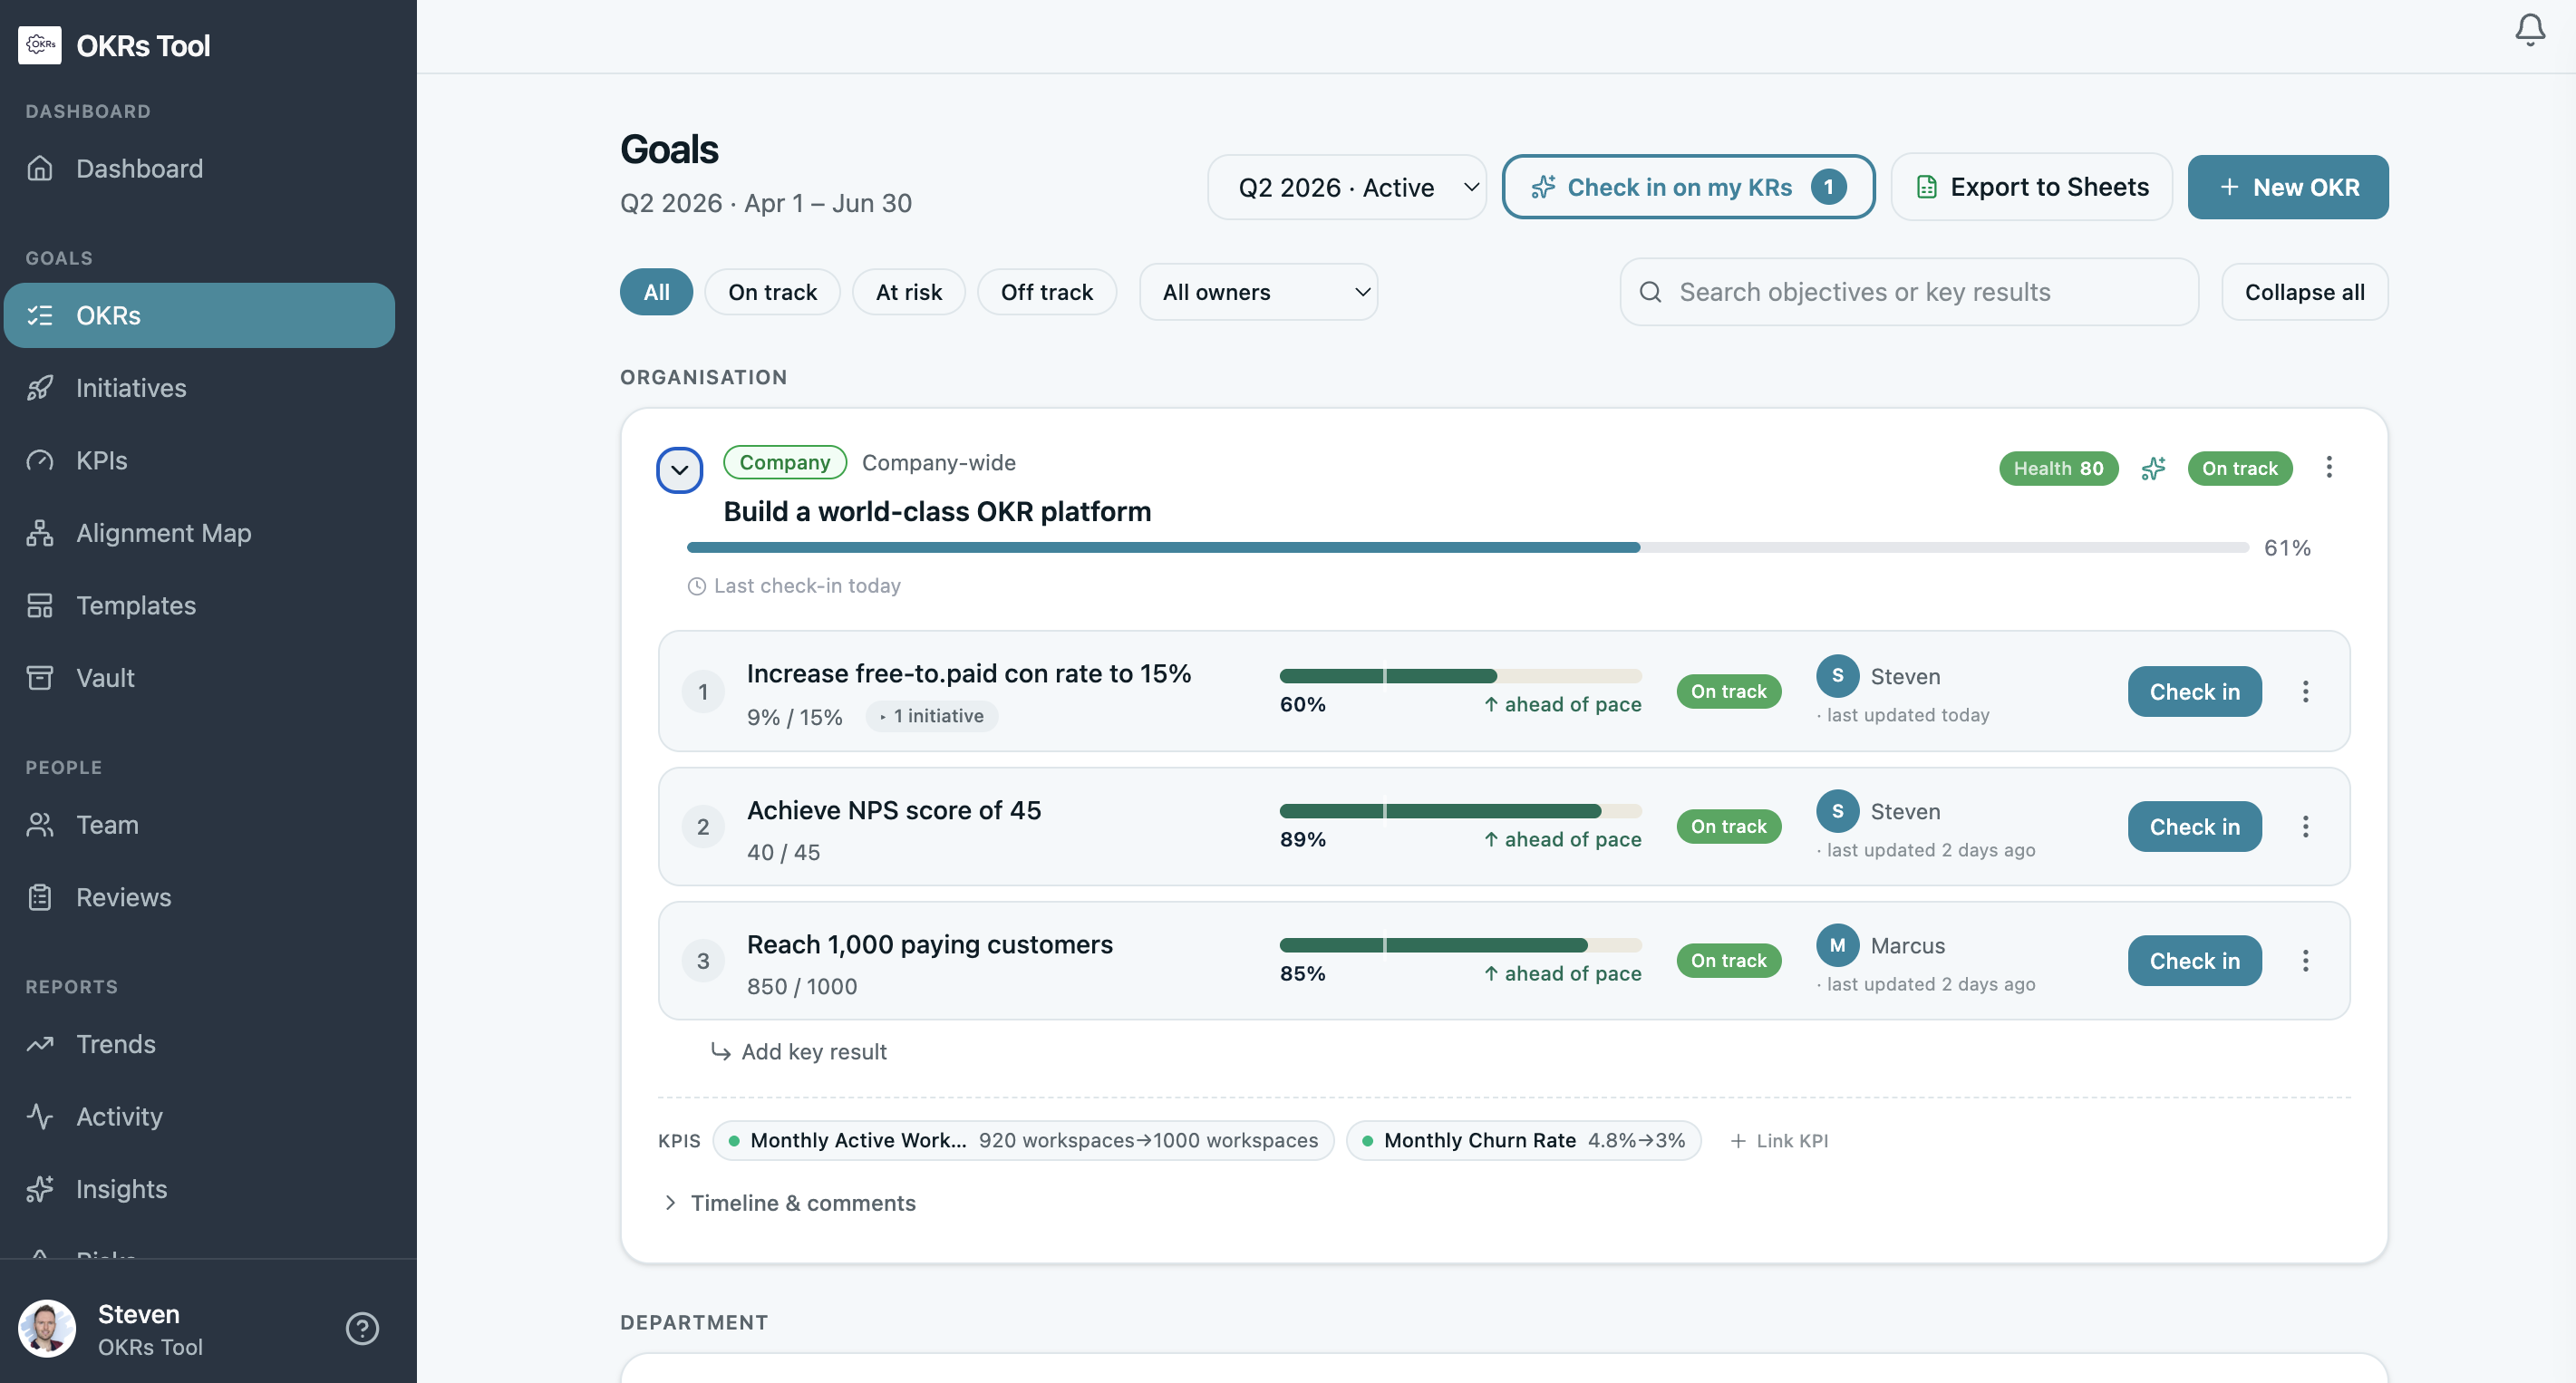Open the Q2 2026 Active period dropdown

pos(1346,187)
